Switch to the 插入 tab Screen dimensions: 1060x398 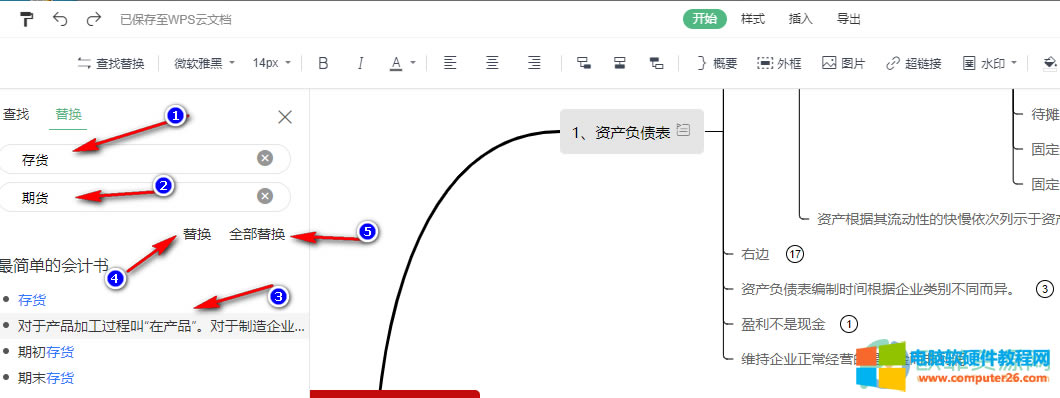[x=800, y=19]
